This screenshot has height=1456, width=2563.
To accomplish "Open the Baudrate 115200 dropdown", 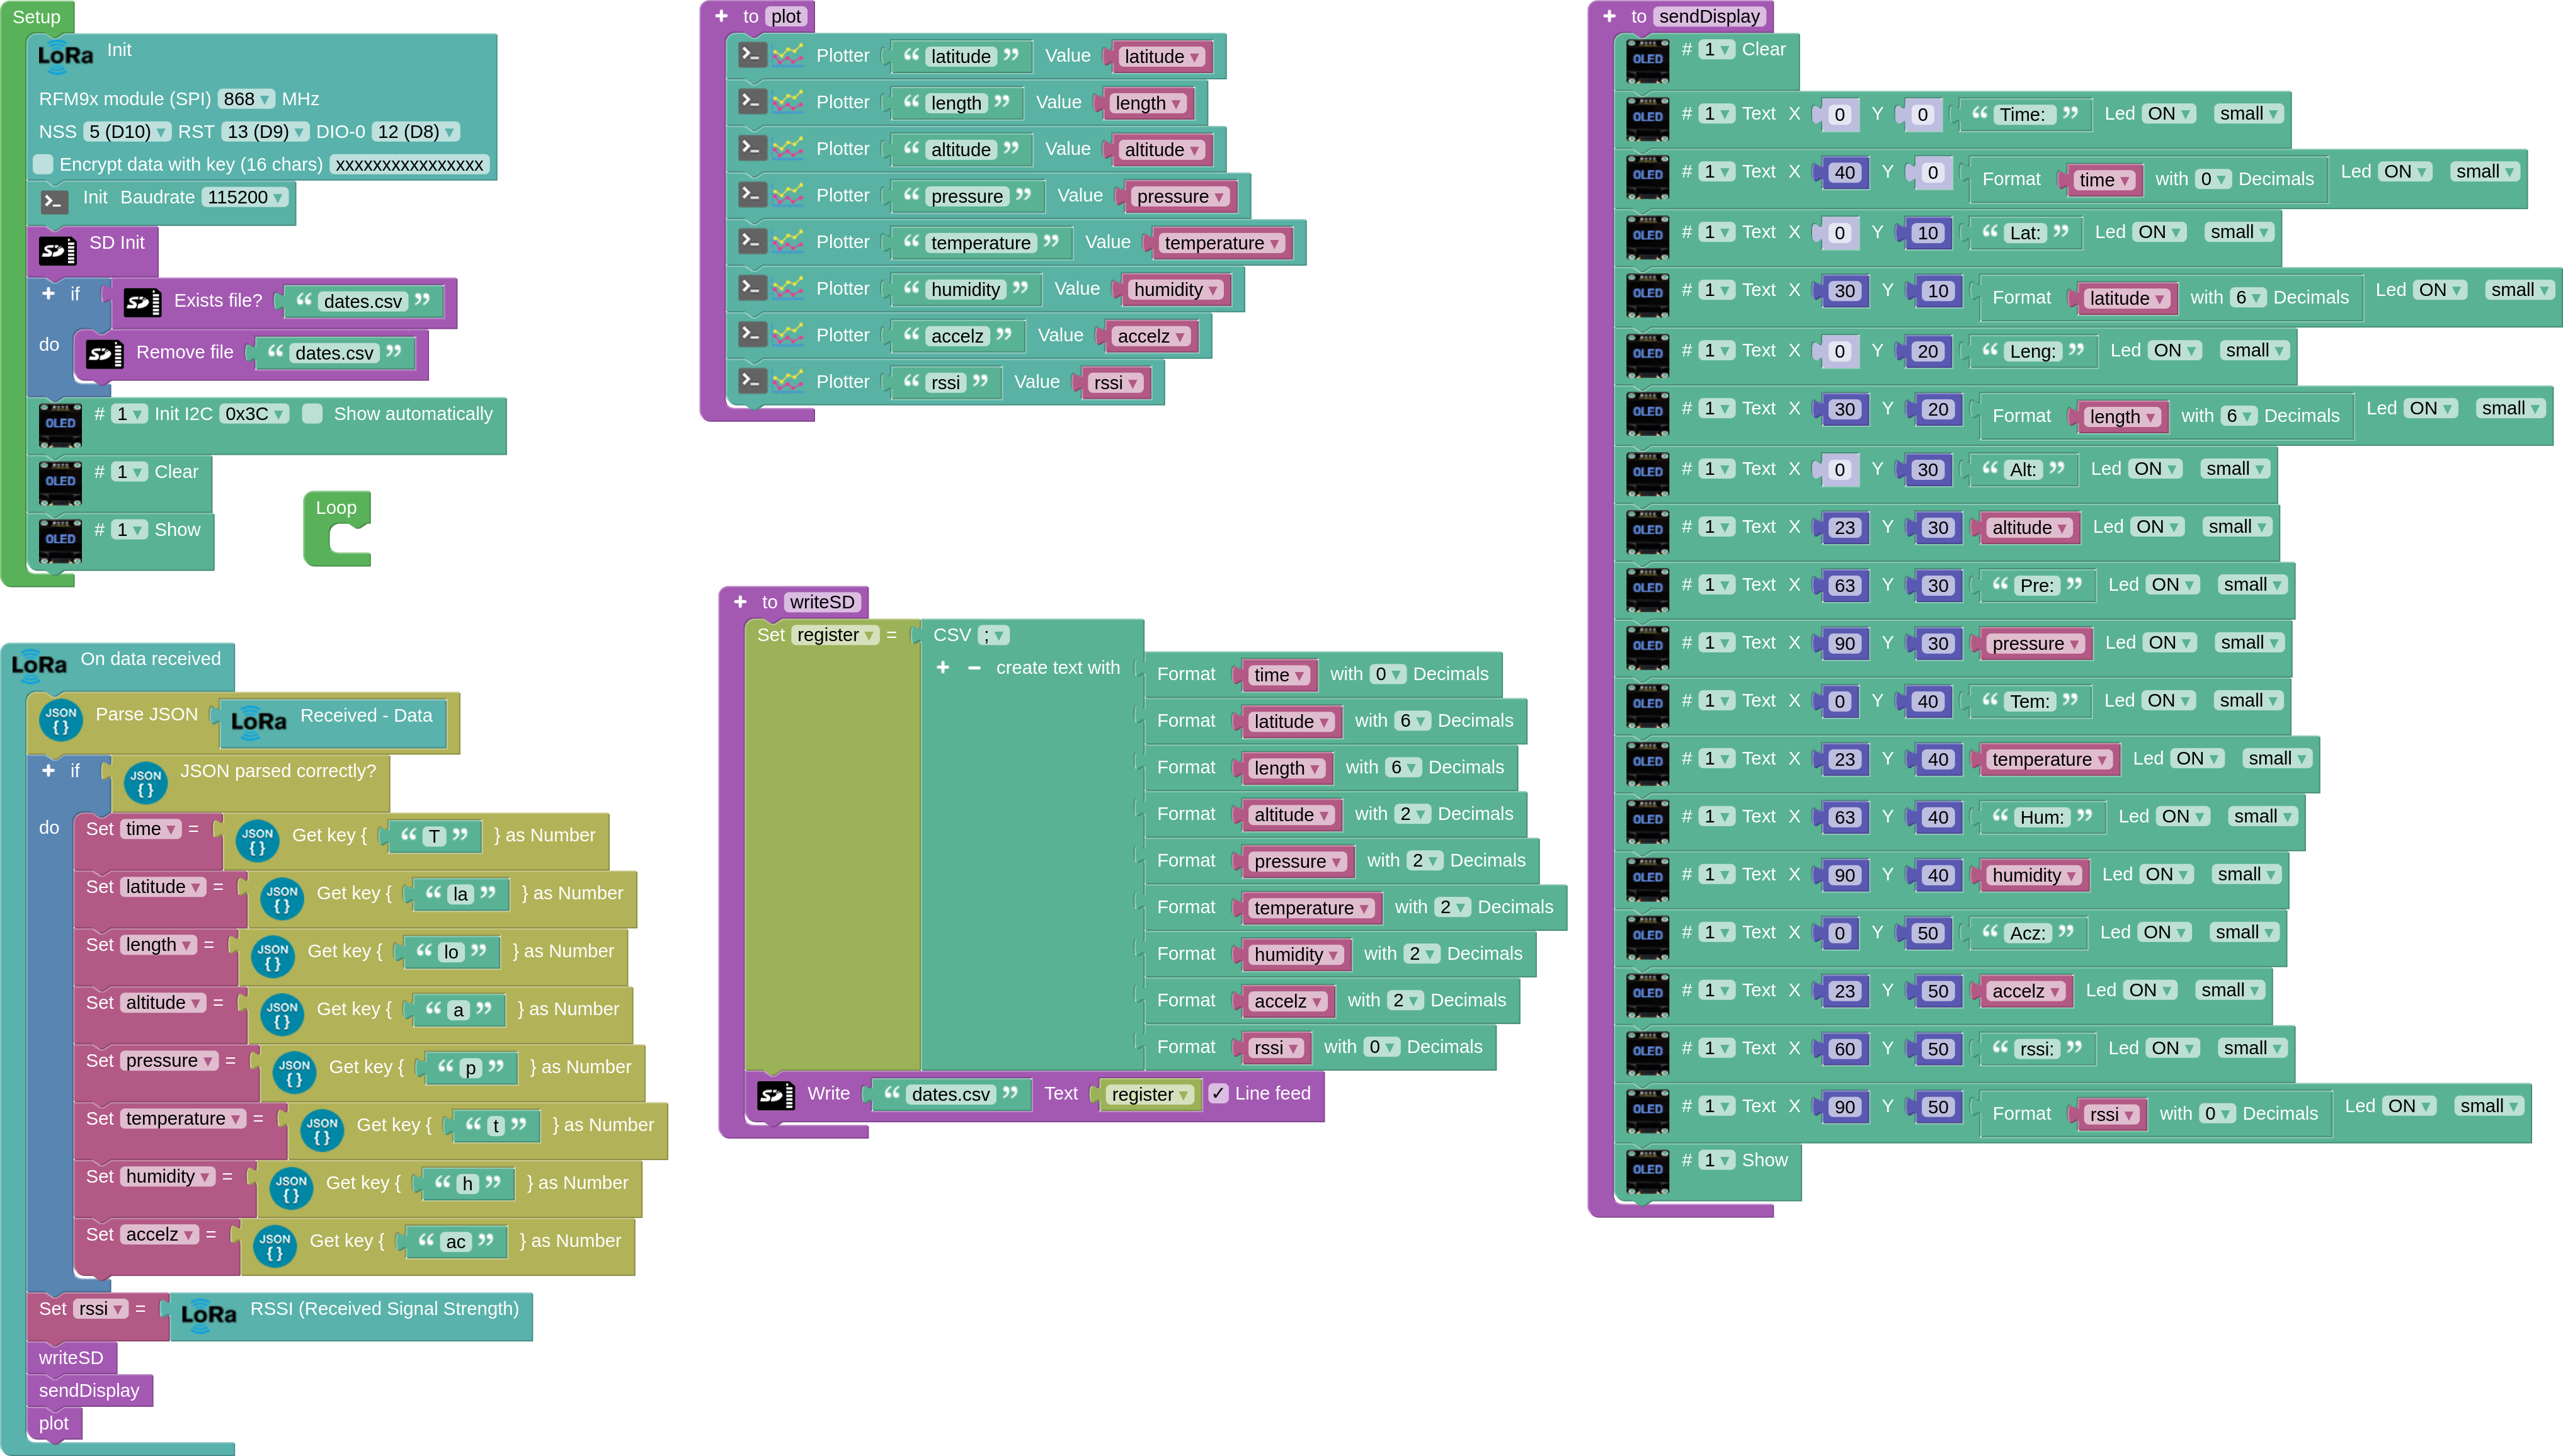I will [x=245, y=197].
